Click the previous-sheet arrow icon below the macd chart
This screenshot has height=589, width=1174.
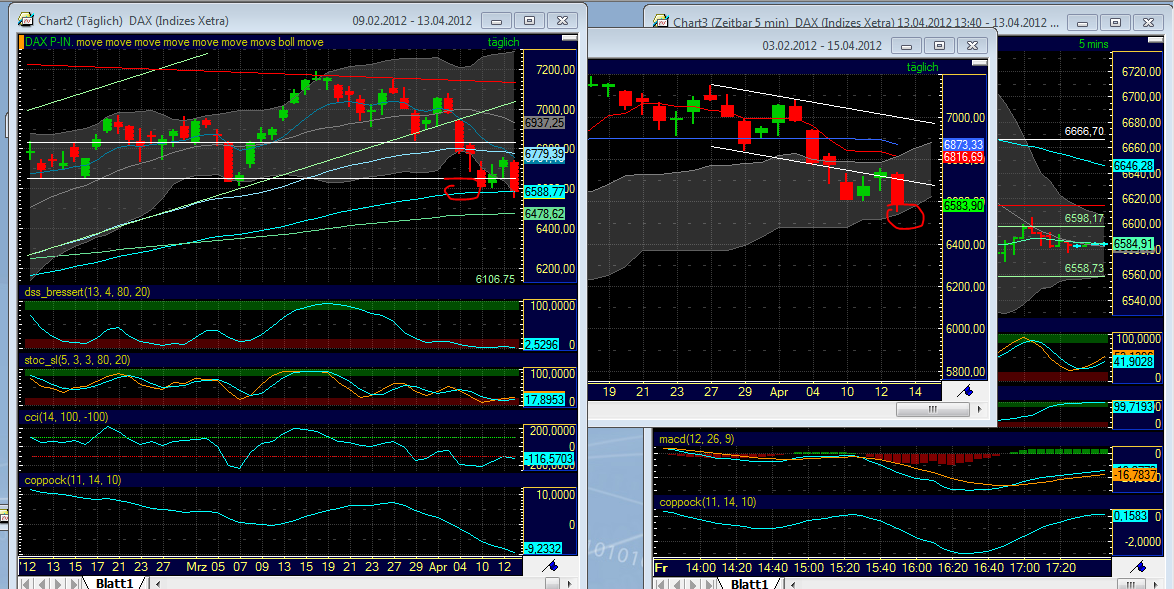(675, 581)
